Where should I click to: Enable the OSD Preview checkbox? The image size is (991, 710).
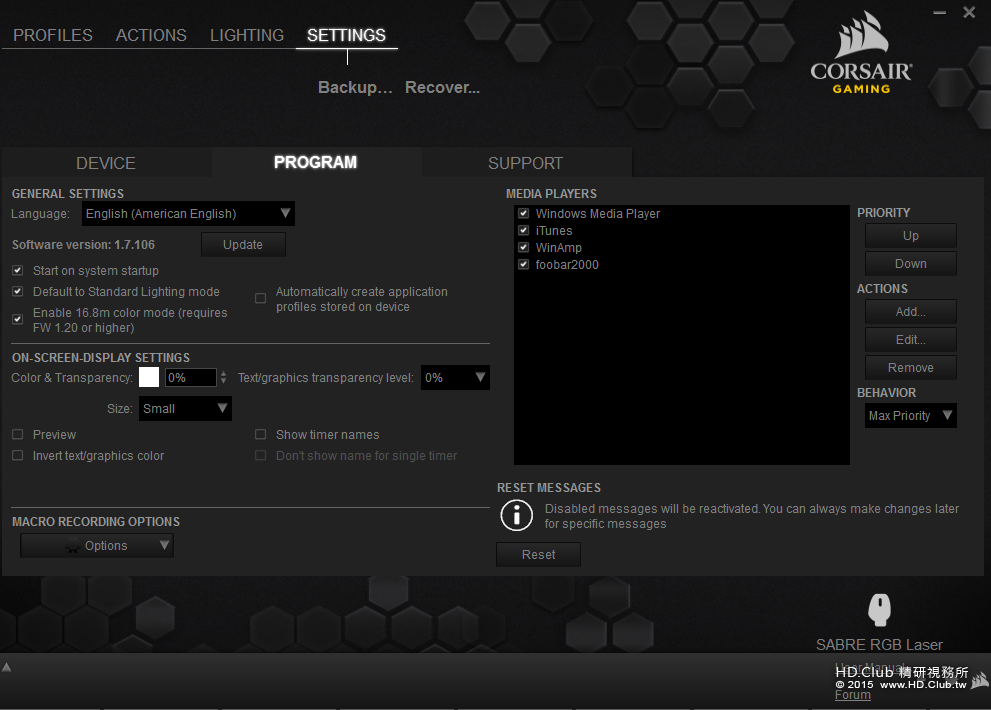(18, 434)
